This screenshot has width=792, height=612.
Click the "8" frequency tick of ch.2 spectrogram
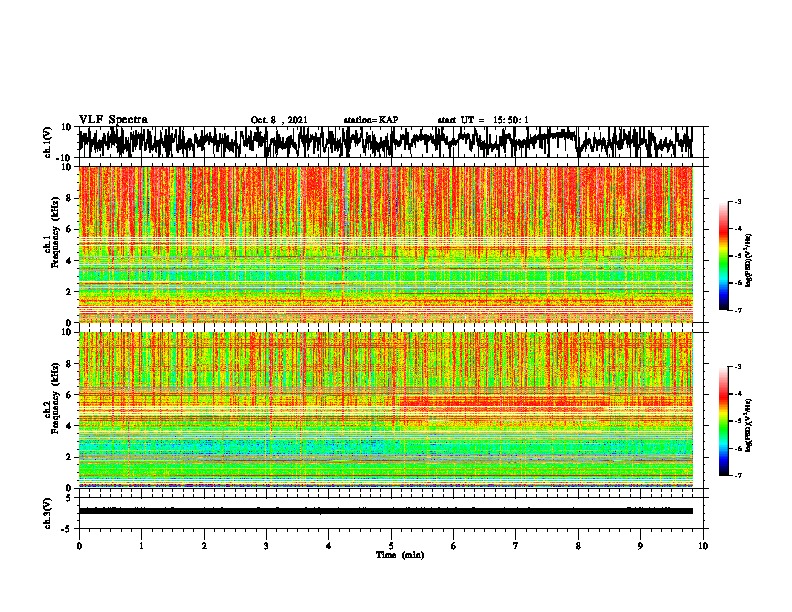[70, 364]
